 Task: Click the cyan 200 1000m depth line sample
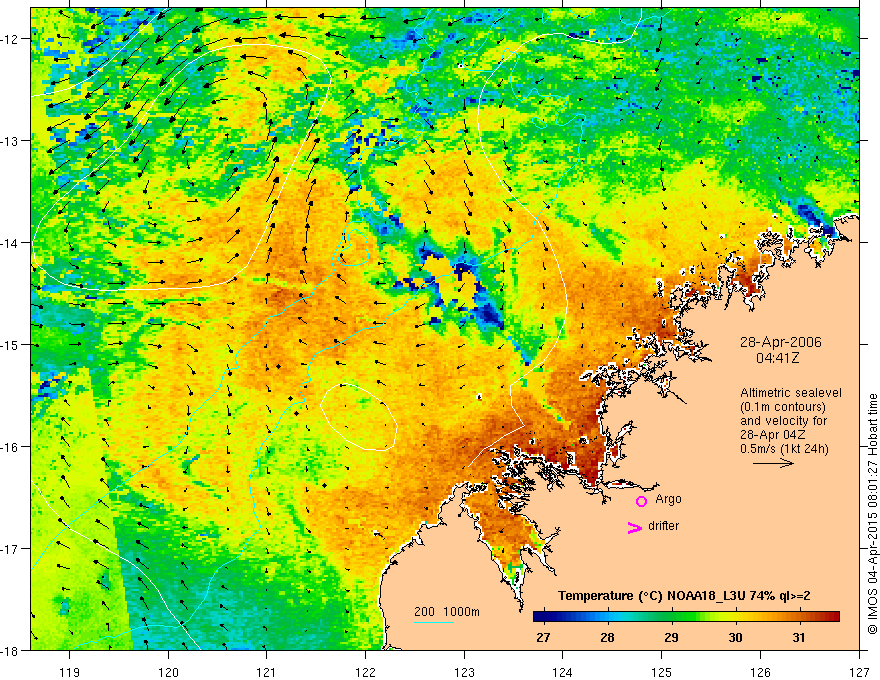click(434, 622)
